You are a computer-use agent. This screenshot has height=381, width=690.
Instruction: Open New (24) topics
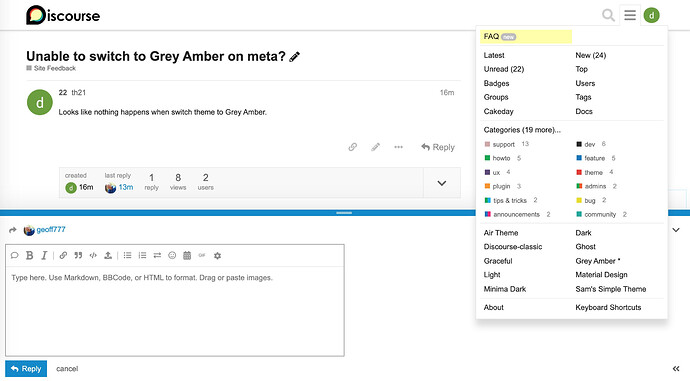[591, 55]
